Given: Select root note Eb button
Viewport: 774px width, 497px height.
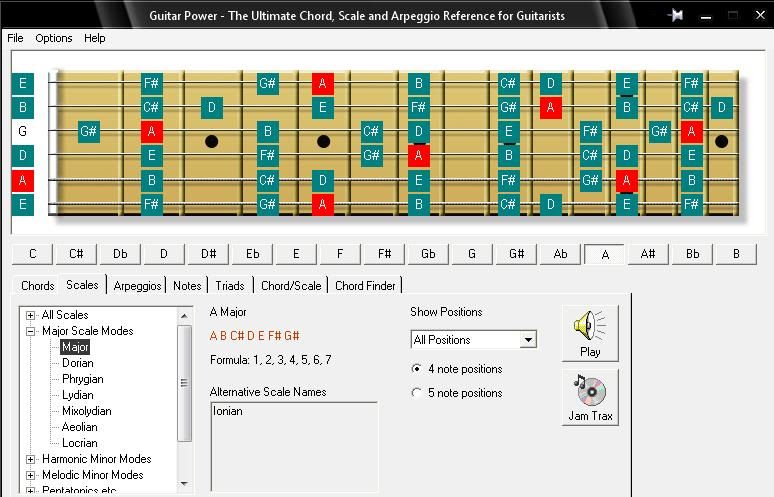Looking at the screenshot, I should [x=252, y=254].
